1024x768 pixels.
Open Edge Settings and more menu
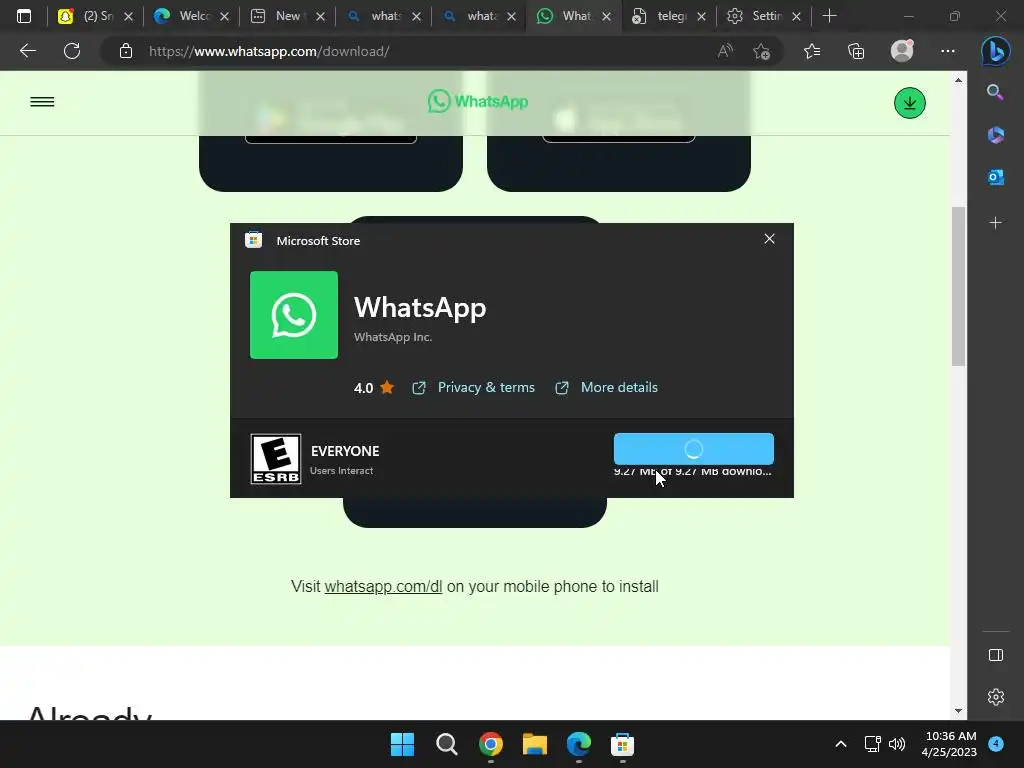pyautogui.click(x=948, y=51)
